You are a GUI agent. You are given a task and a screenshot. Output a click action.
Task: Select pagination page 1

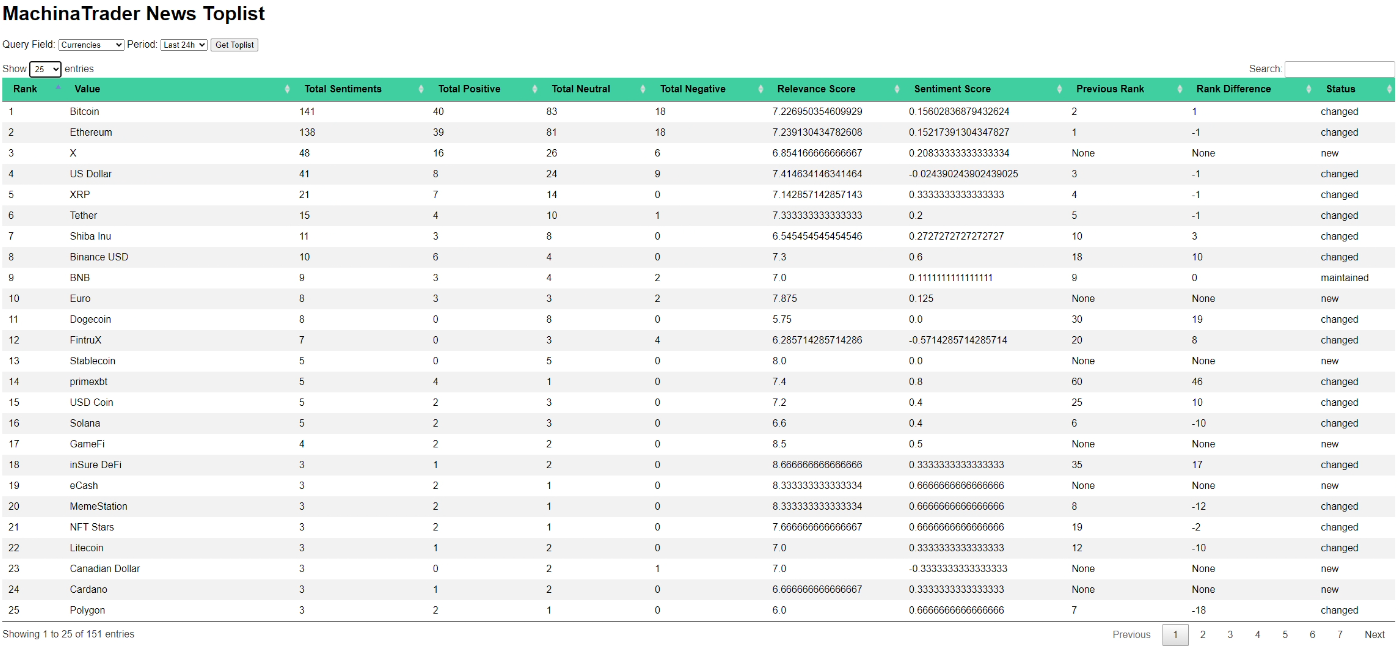point(1175,635)
